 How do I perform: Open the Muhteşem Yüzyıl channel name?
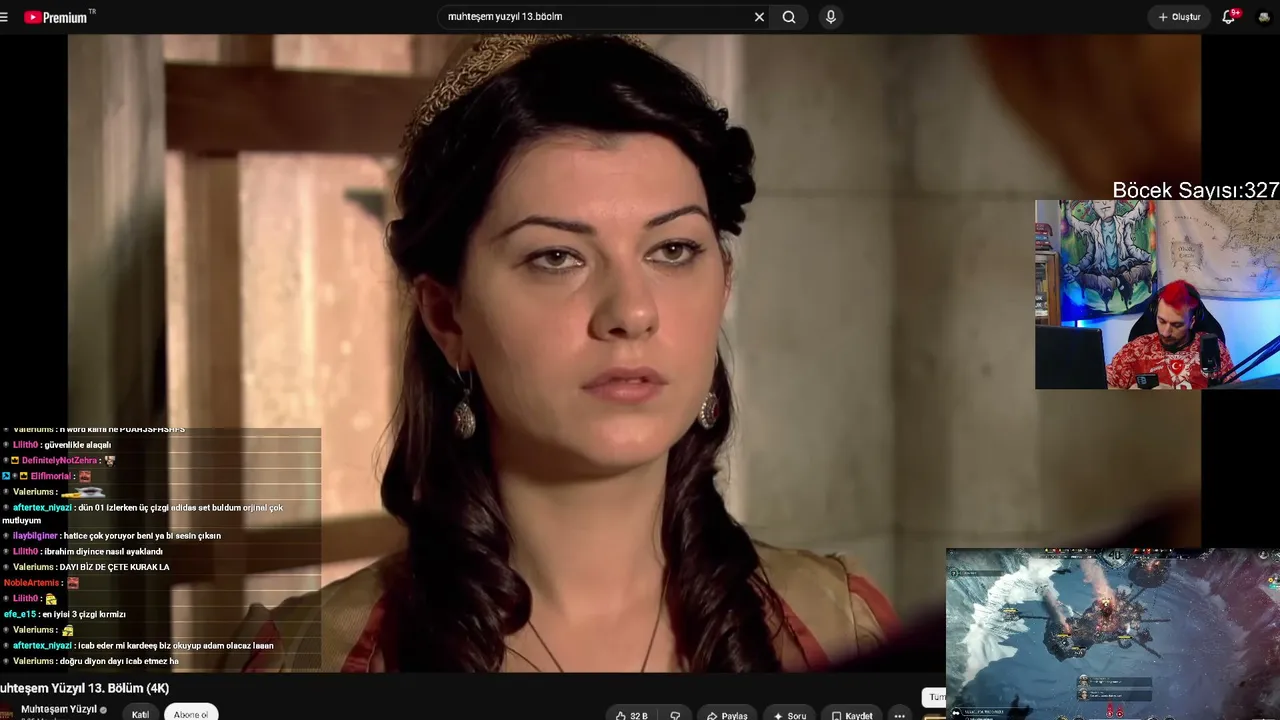coord(59,709)
